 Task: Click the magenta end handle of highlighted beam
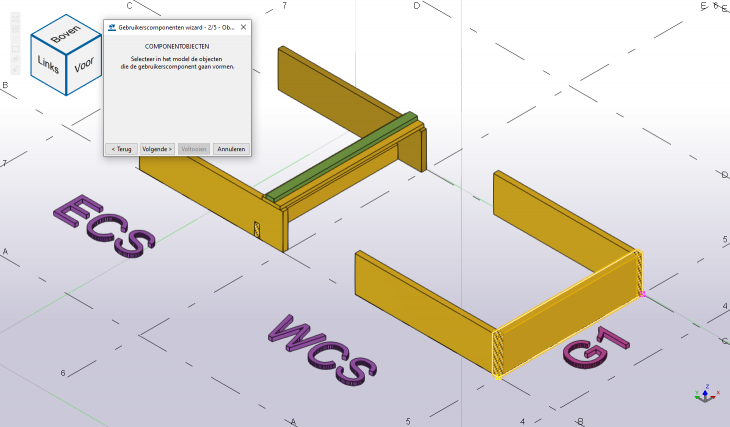click(x=642, y=294)
